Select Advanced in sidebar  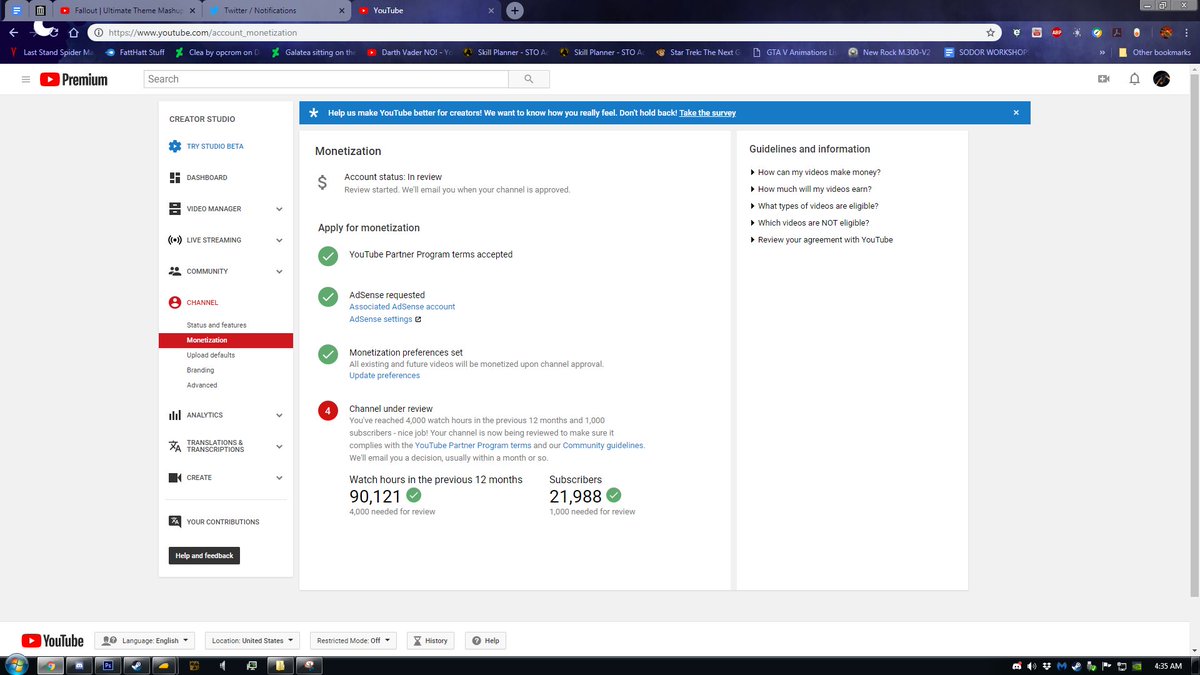pos(201,385)
